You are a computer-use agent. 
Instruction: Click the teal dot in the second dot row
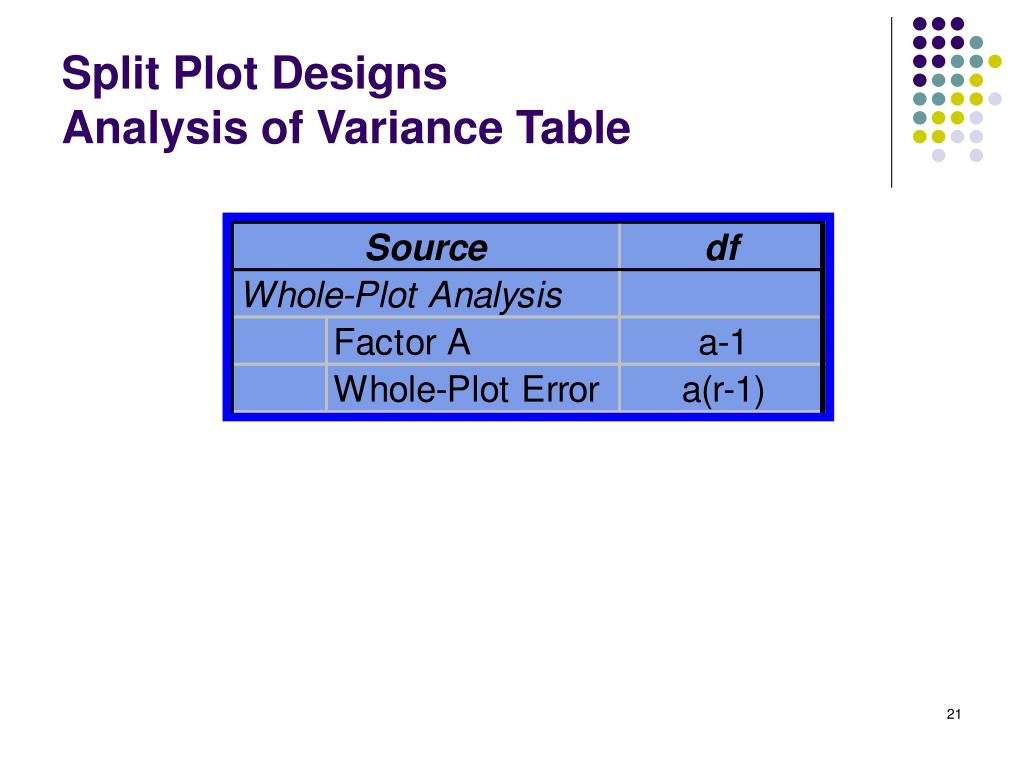pos(976,42)
